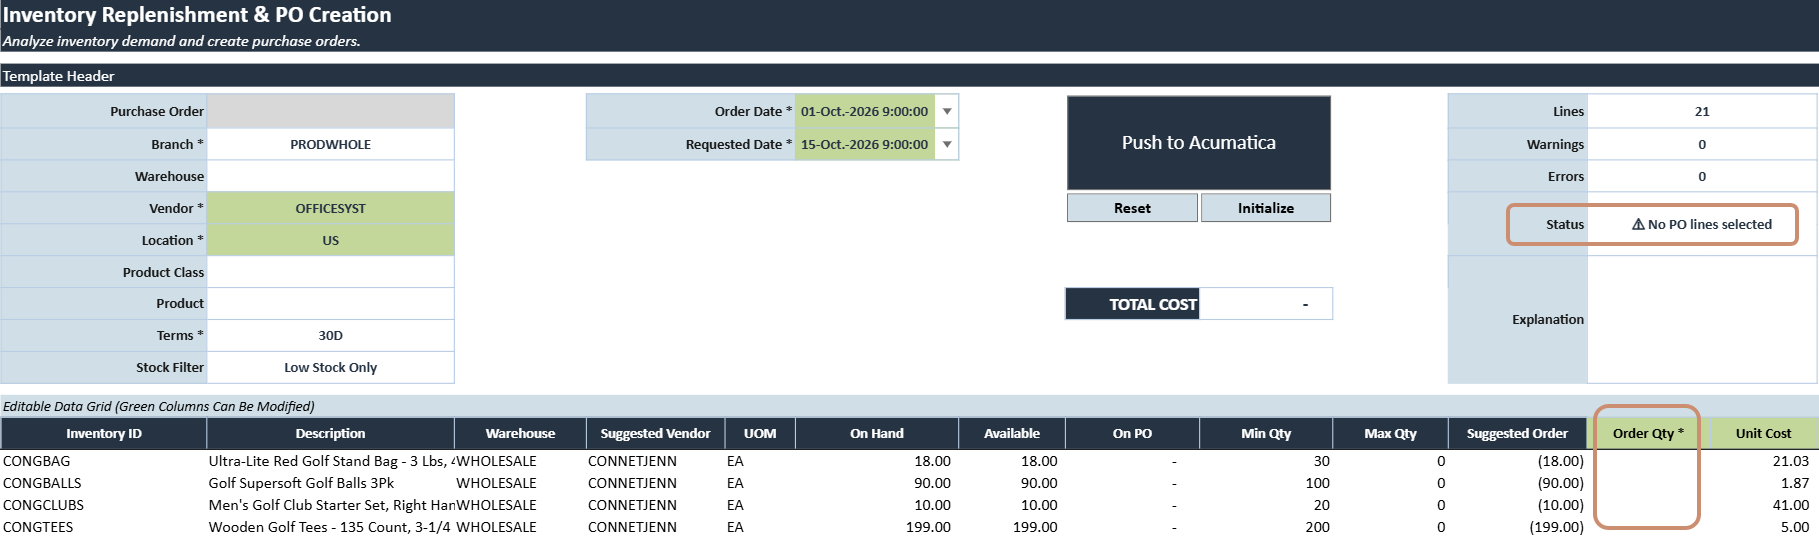Click the Min Qty column header

(1266, 433)
